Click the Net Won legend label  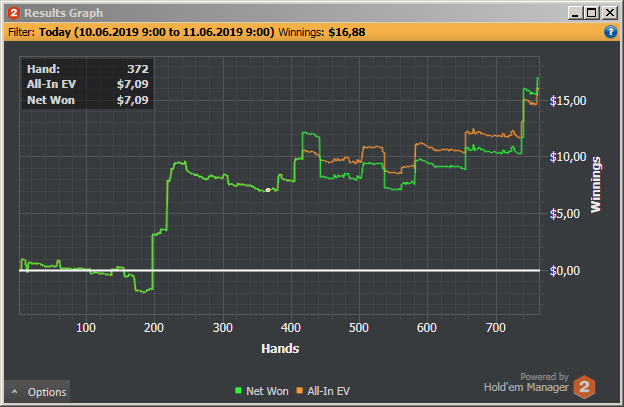[267, 391]
